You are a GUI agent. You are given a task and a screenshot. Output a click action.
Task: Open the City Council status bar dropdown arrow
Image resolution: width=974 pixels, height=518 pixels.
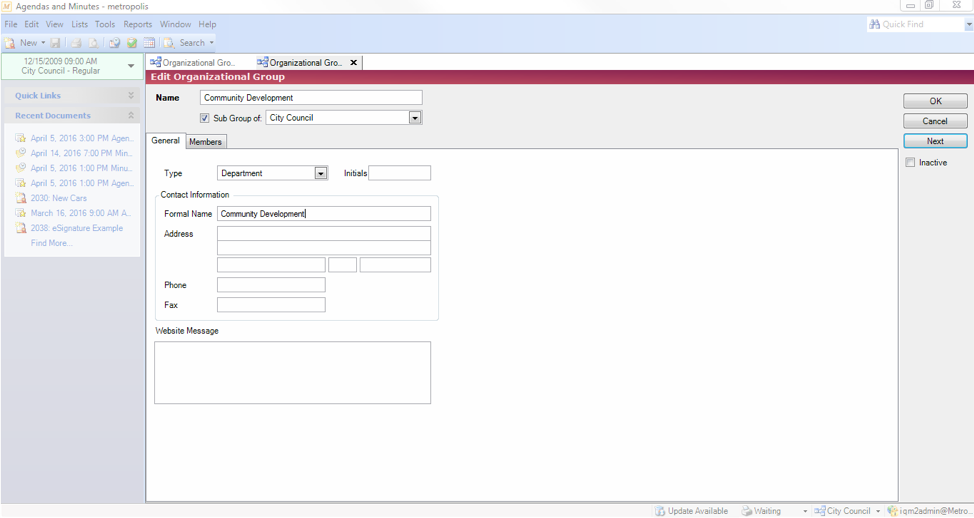(x=878, y=511)
